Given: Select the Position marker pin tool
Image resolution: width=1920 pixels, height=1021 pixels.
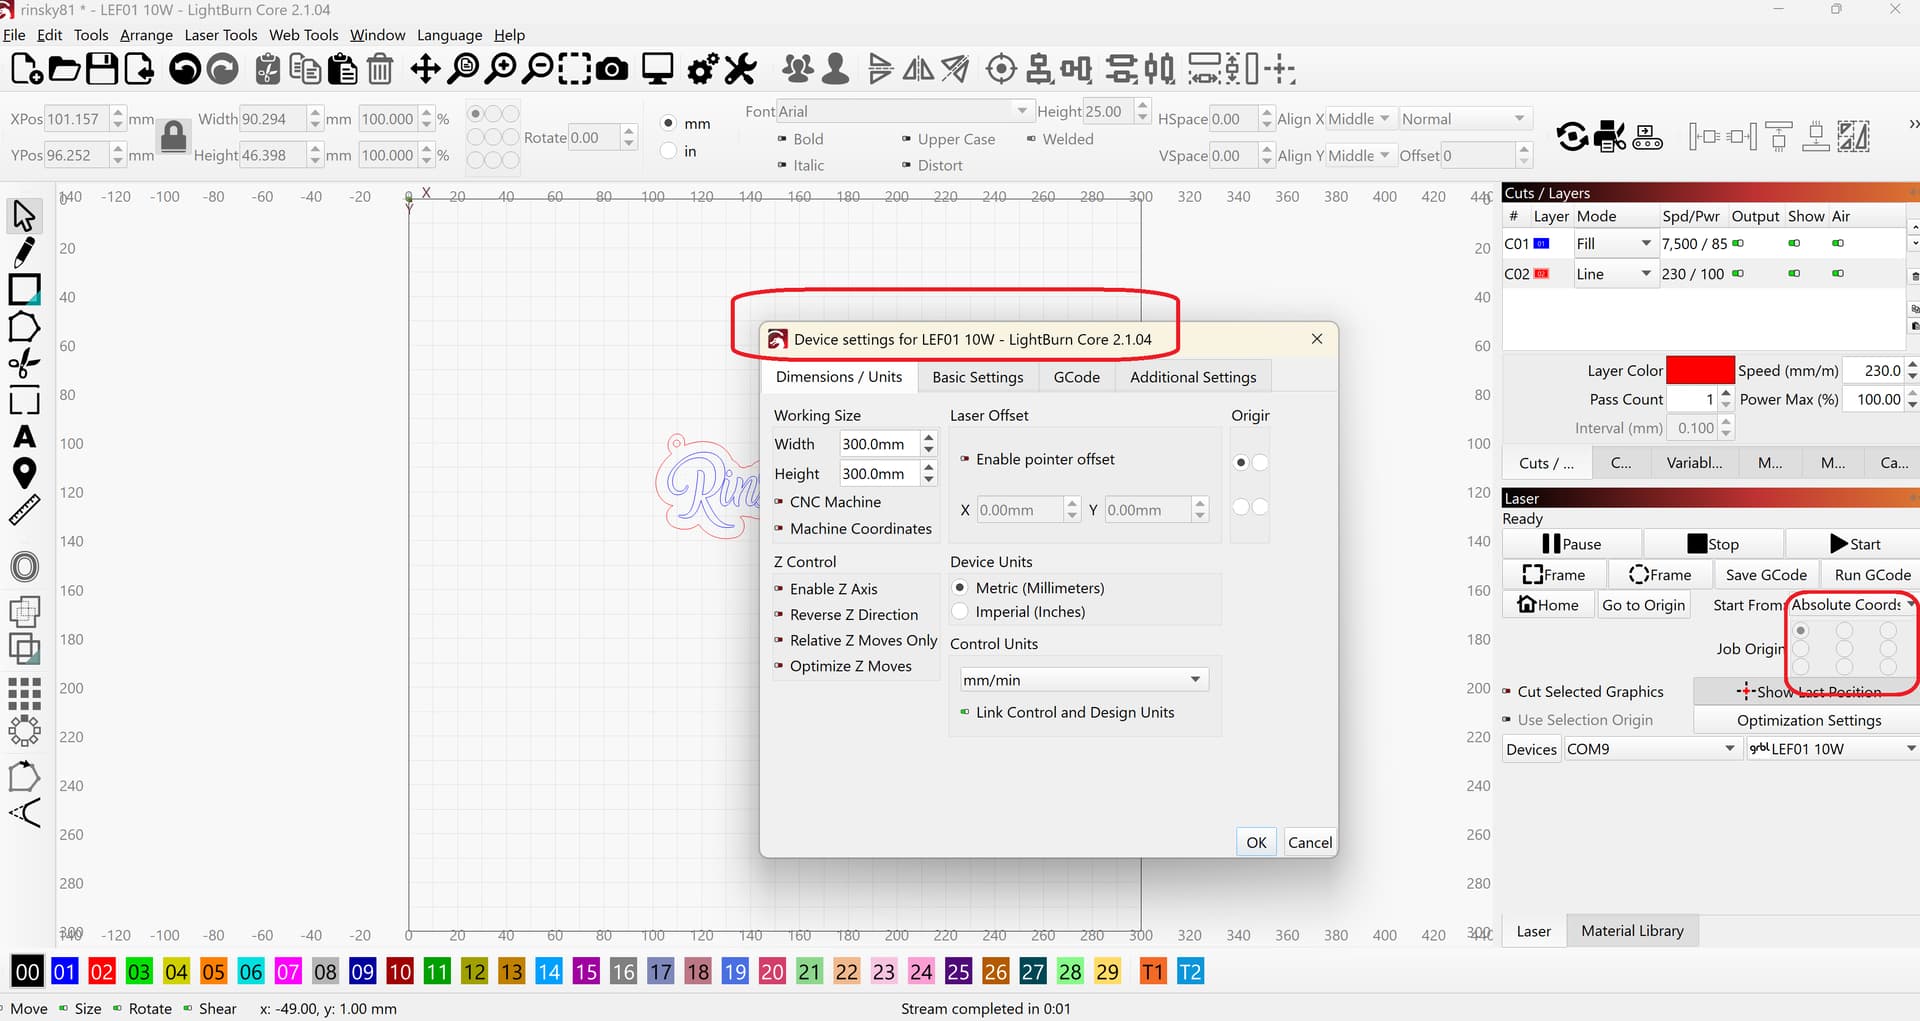Looking at the screenshot, I should [24, 473].
